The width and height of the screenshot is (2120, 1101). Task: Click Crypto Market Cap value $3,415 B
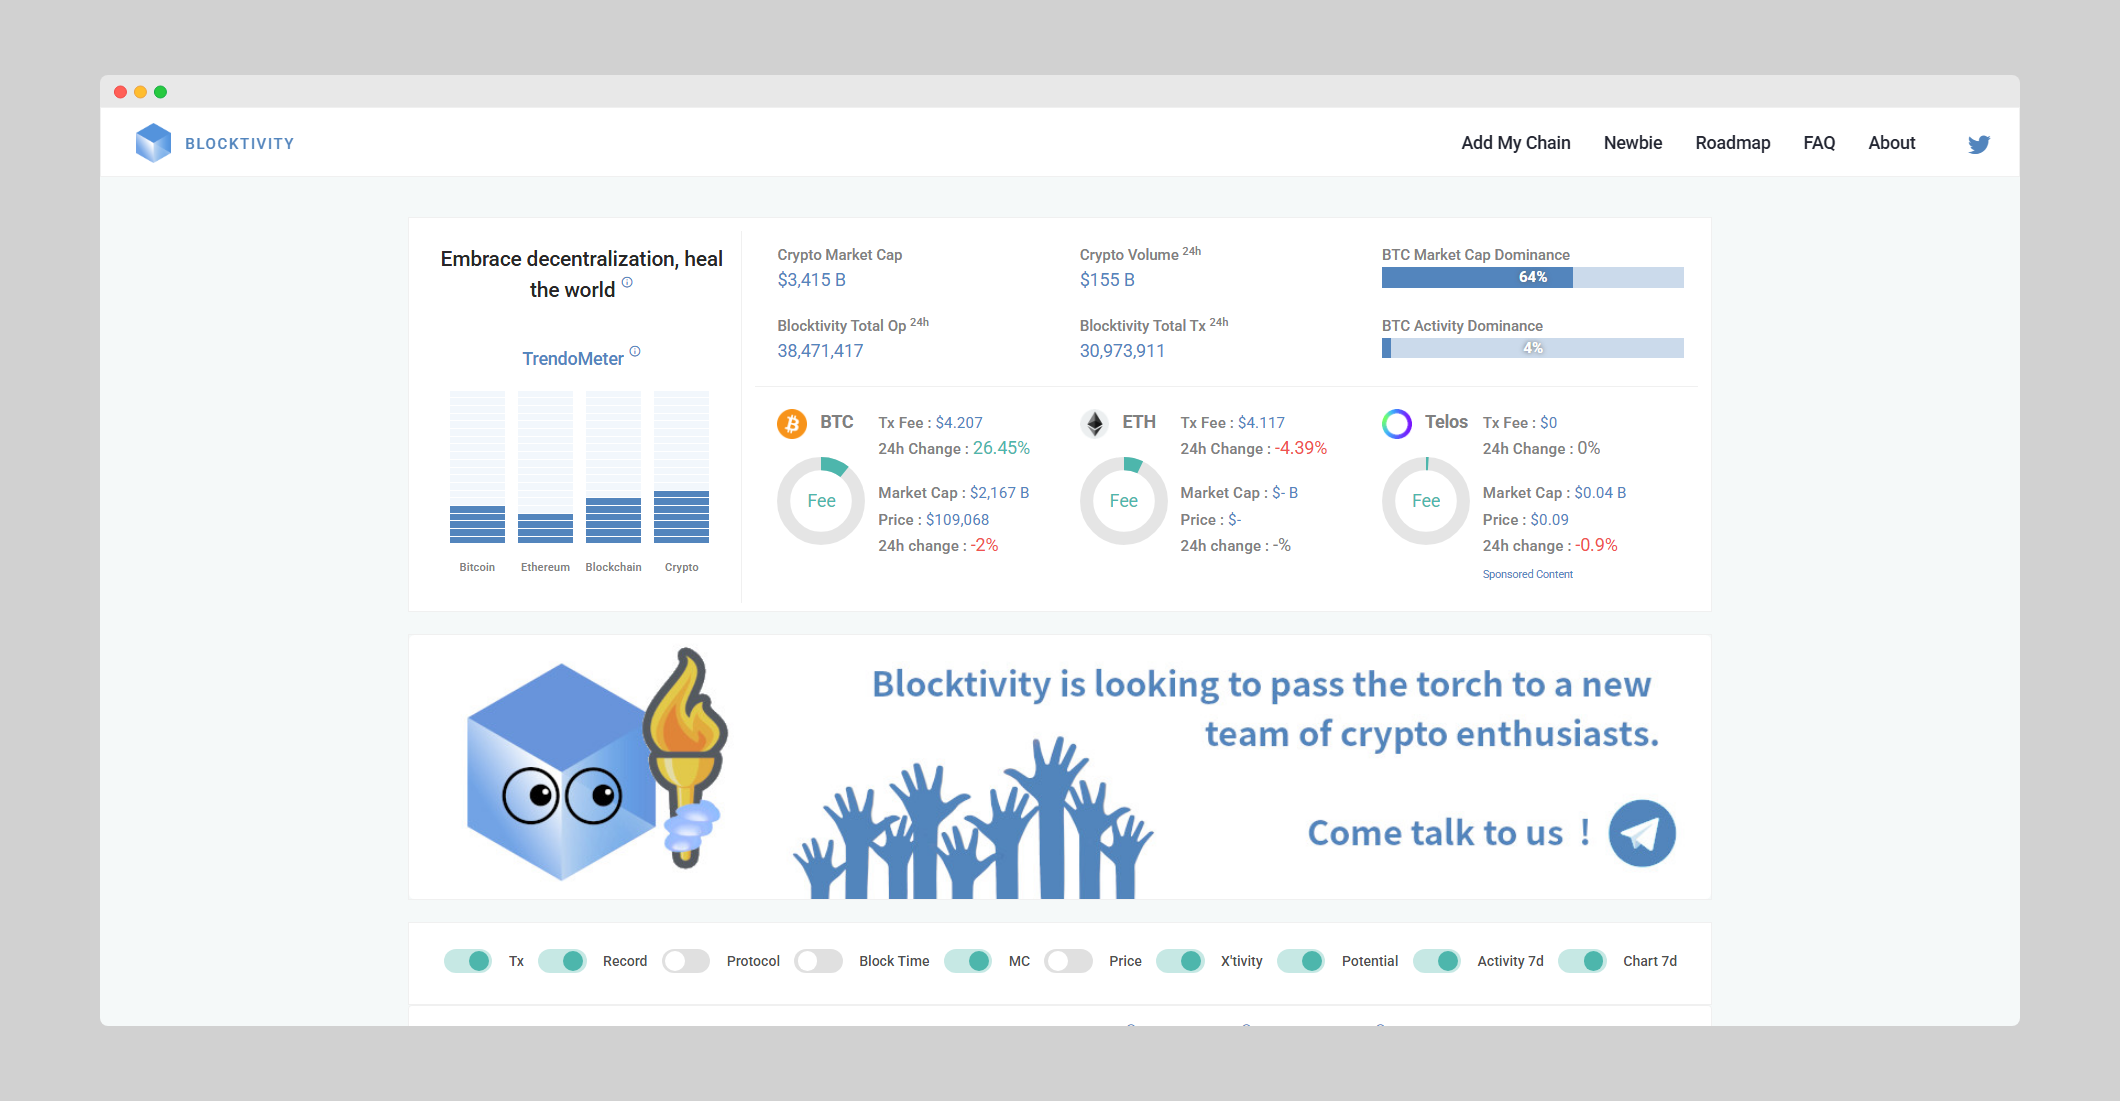pos(812,280)
